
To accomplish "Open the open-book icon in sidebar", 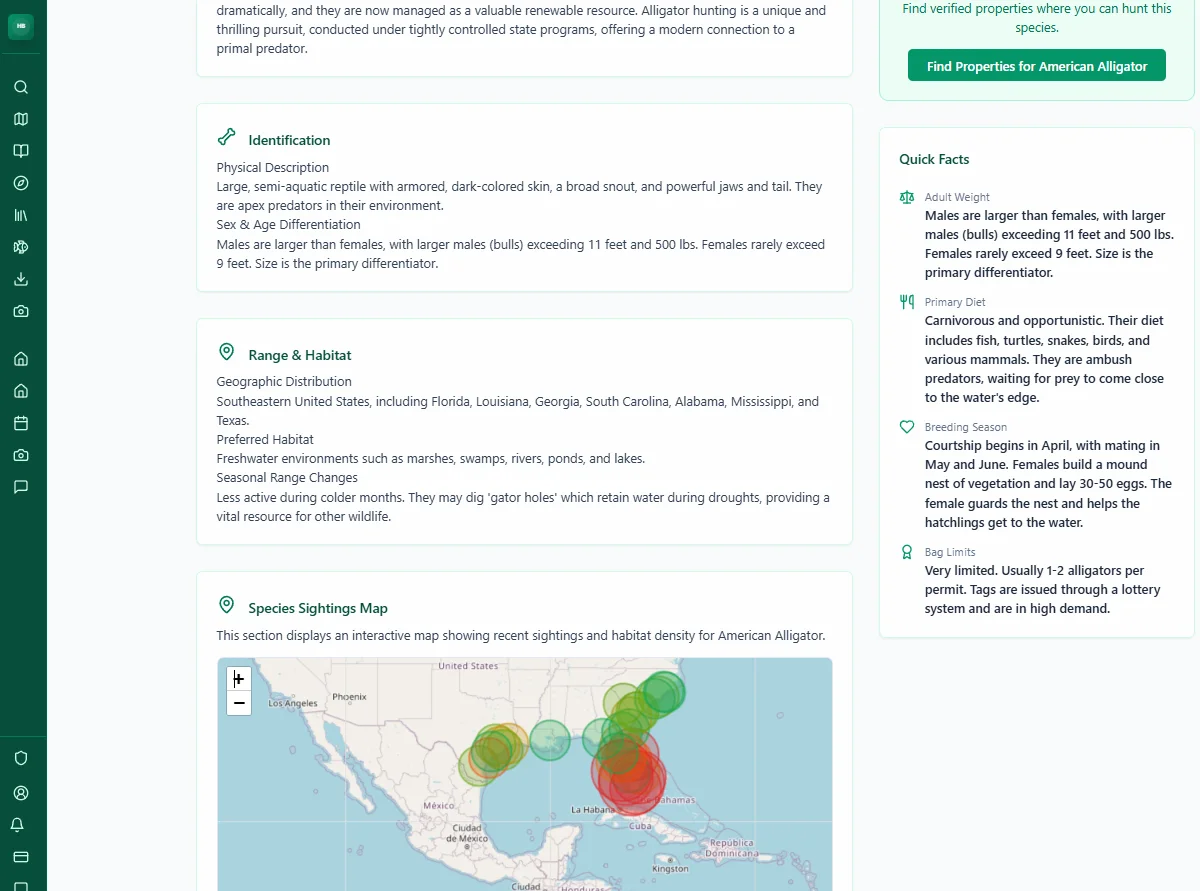I will 21,151.
